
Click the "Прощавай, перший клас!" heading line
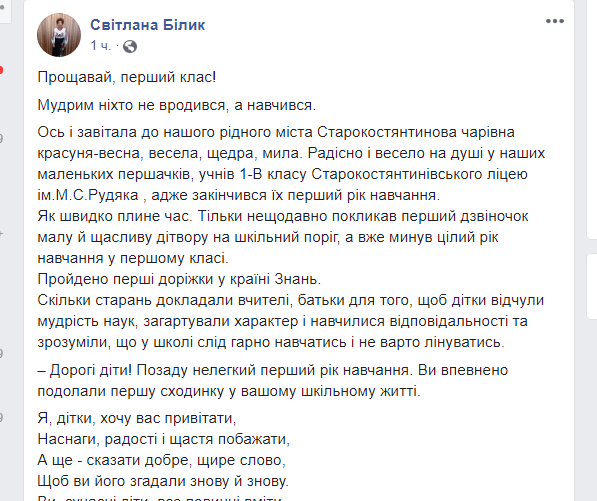pos(127,77)
